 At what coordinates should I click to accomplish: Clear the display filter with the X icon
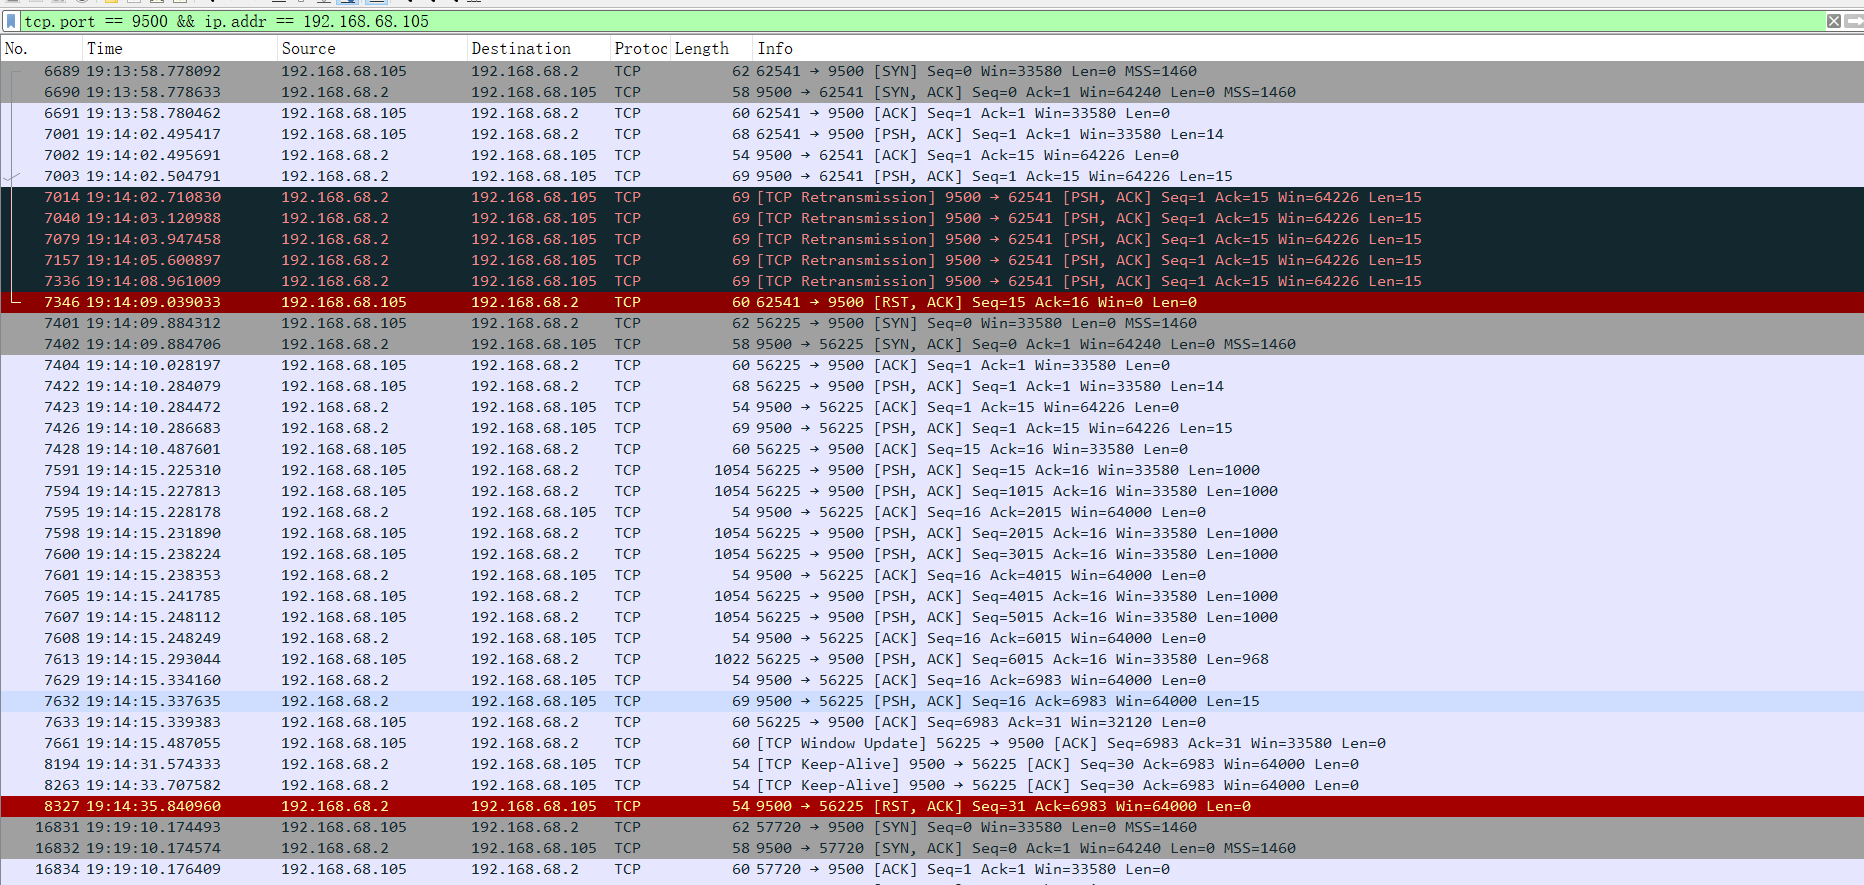coord(1834,21)
